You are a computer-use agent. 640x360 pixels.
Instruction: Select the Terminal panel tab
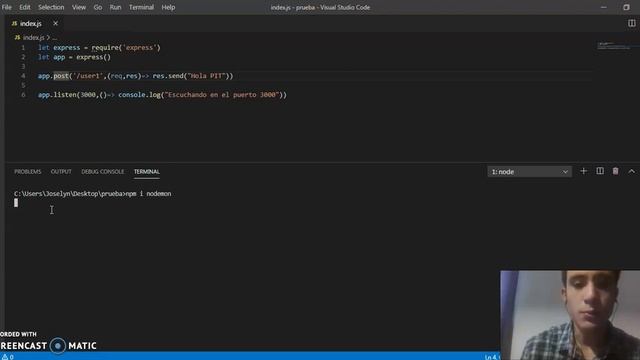pyautogui.click(x=147, y=171)
